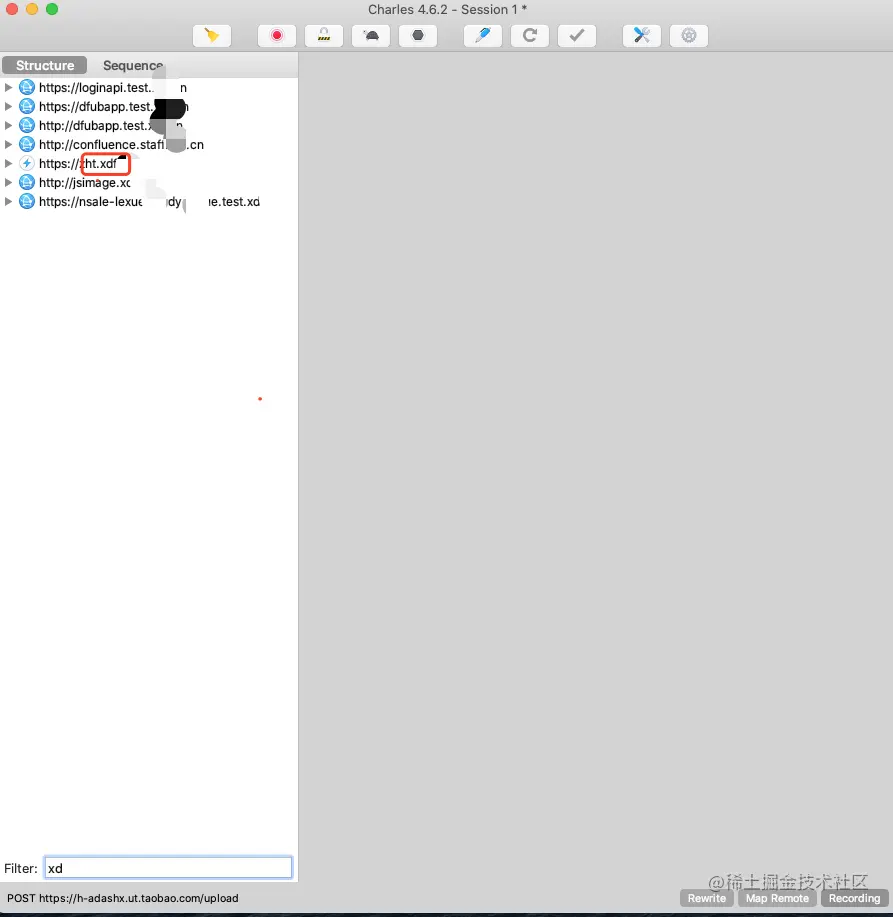The width and height of the screenshot is (893, 917).
Task: Expand the http://dfubapp.test host node
Action: [x=8, y=126]
